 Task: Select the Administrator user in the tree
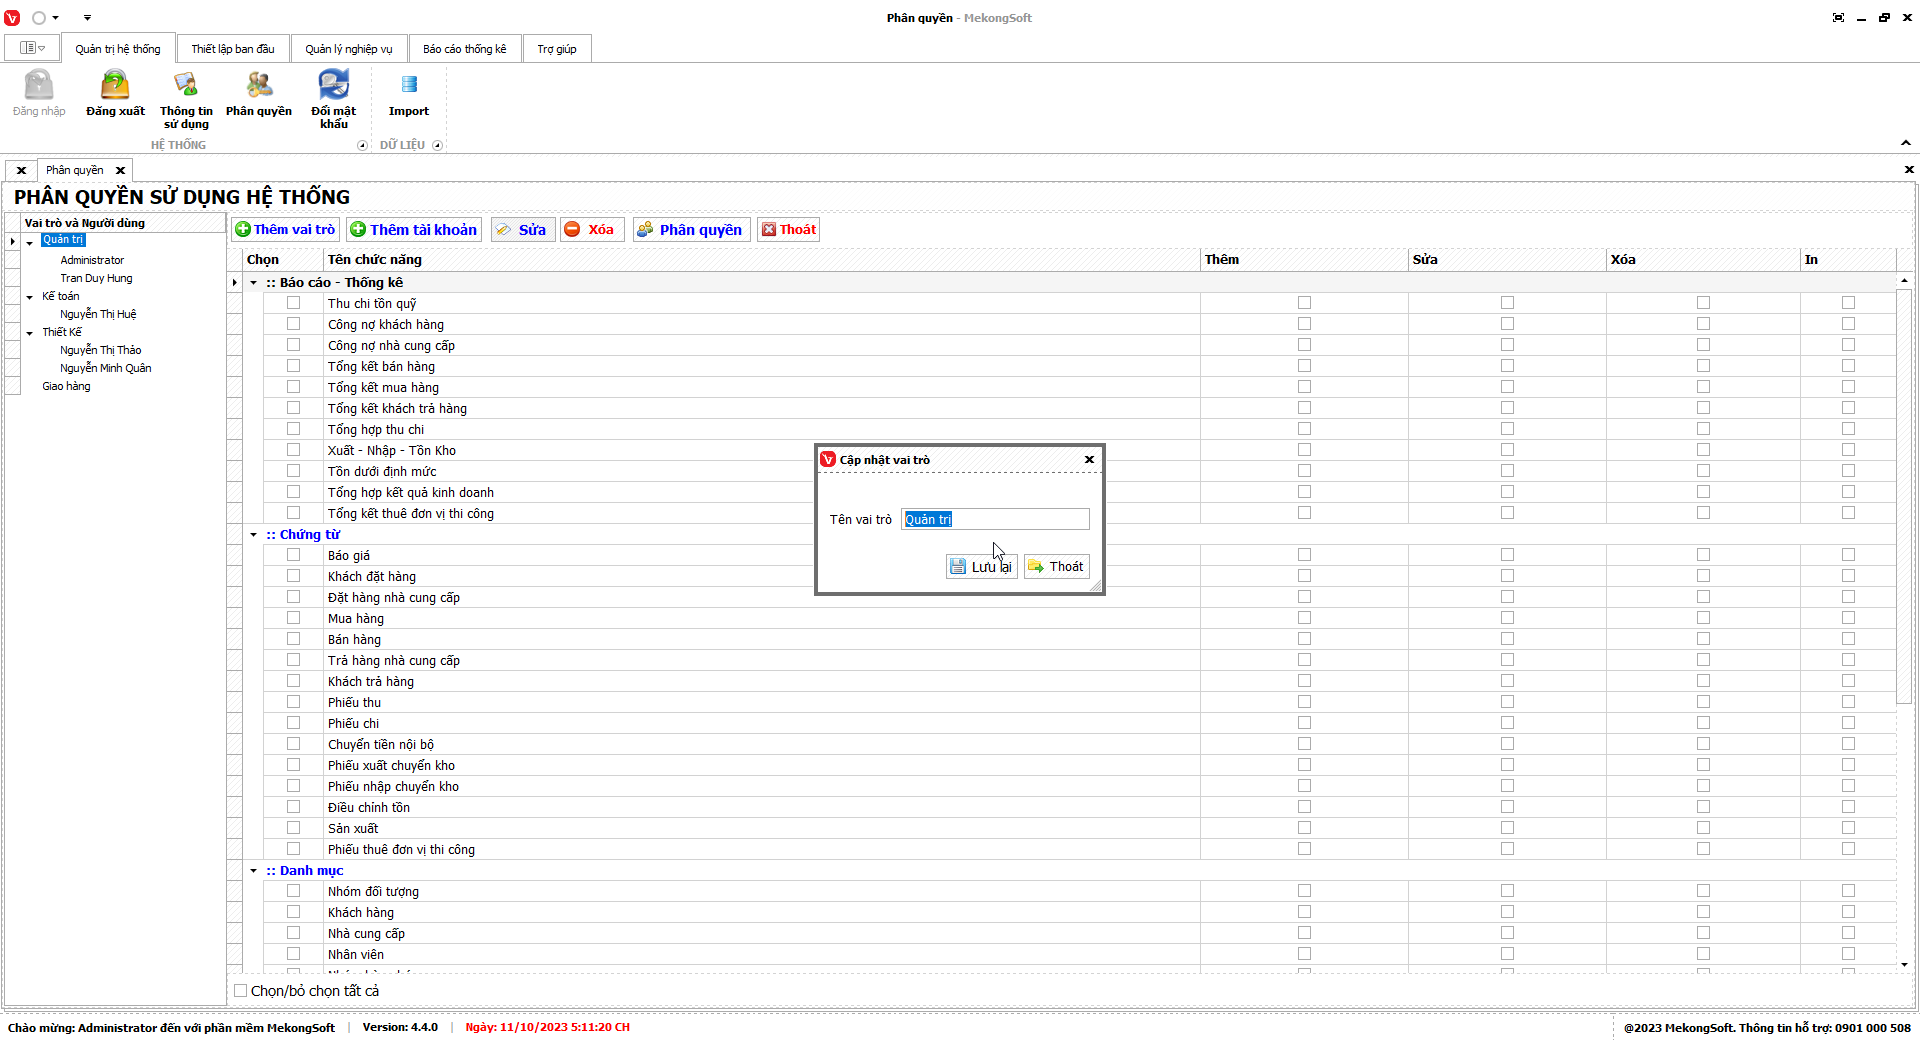[x=92, y=260]
